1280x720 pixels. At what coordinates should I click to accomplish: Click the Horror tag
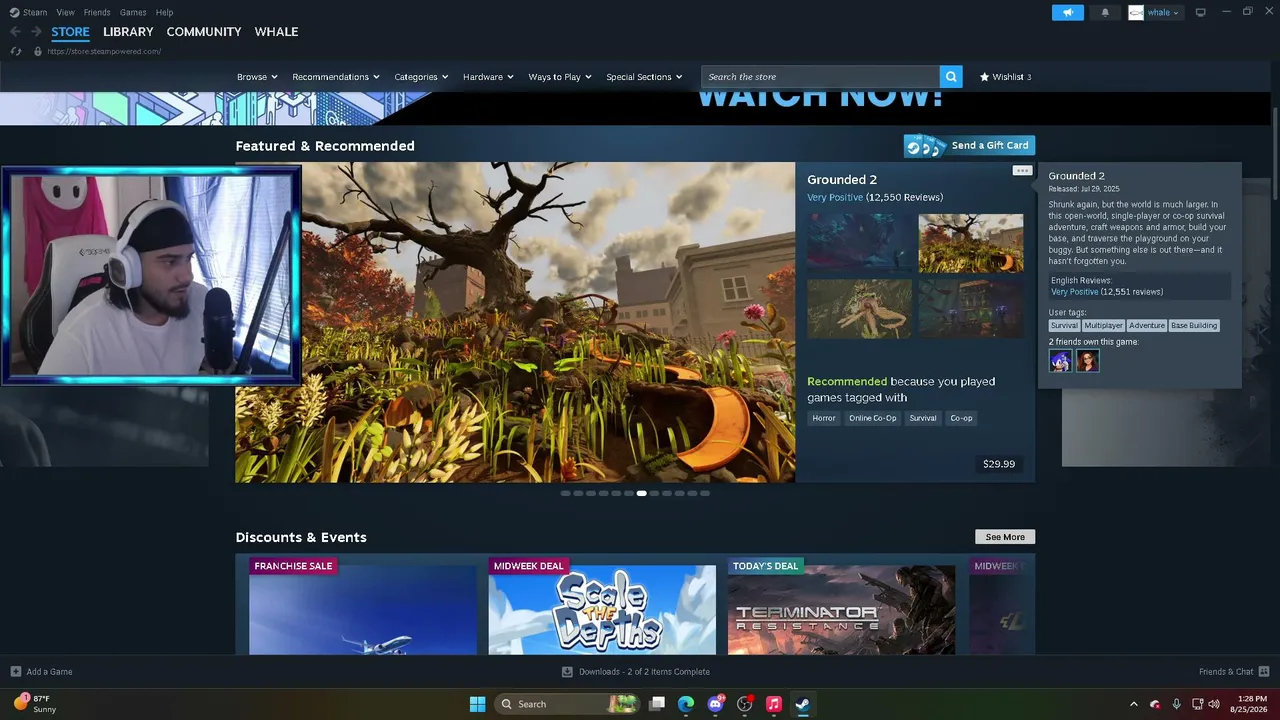coord(824,418)
